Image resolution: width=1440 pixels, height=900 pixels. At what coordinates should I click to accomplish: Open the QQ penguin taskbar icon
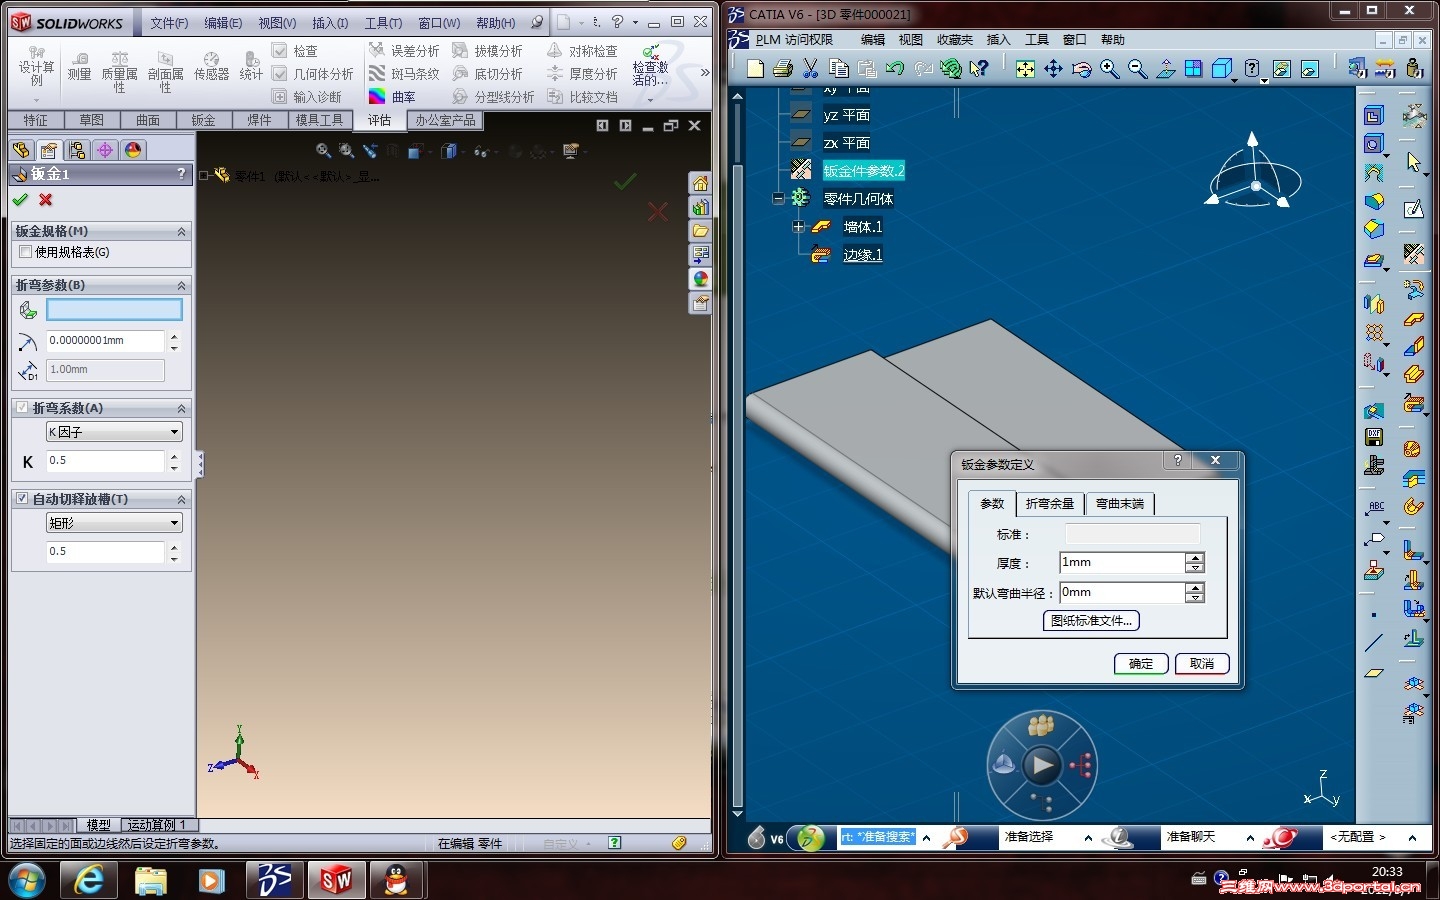397,880
